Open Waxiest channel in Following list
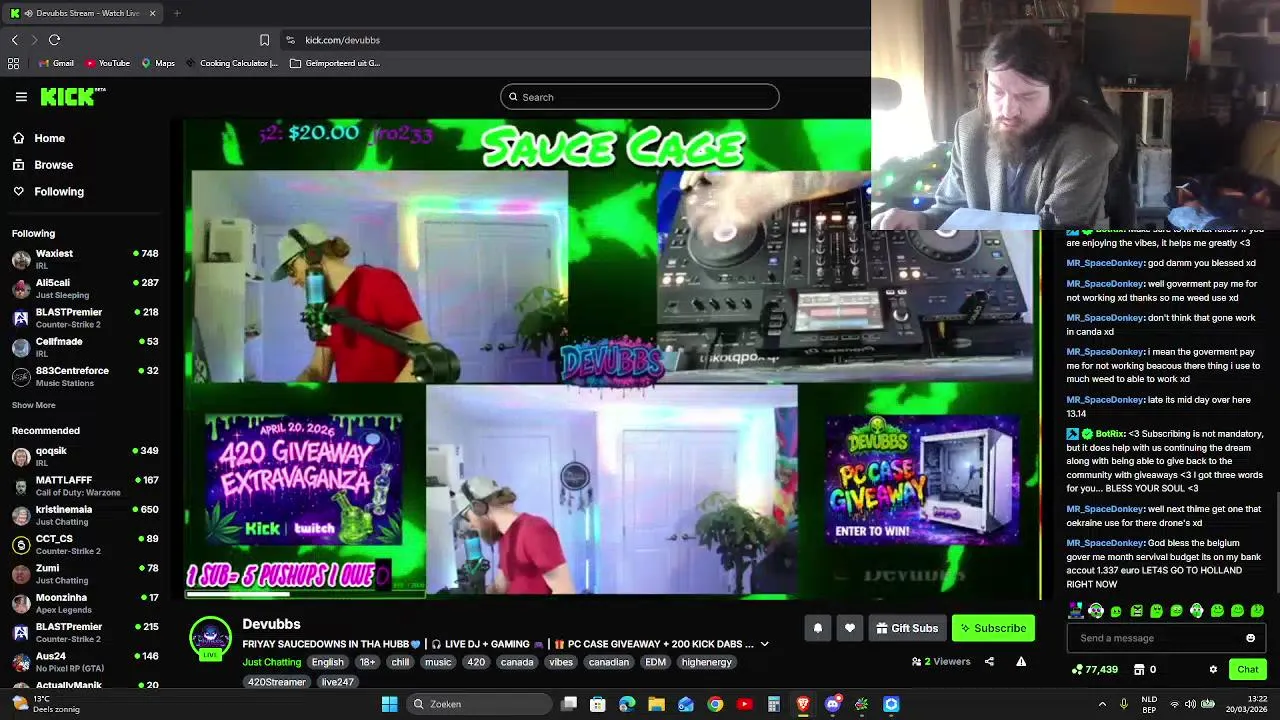This screenshot has width=1280, height=720. tap(85, 259)
